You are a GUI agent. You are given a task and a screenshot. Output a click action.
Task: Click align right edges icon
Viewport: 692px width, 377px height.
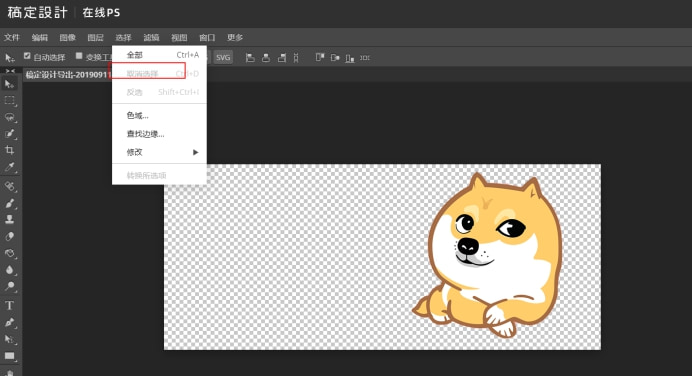[x=282, y=58]
